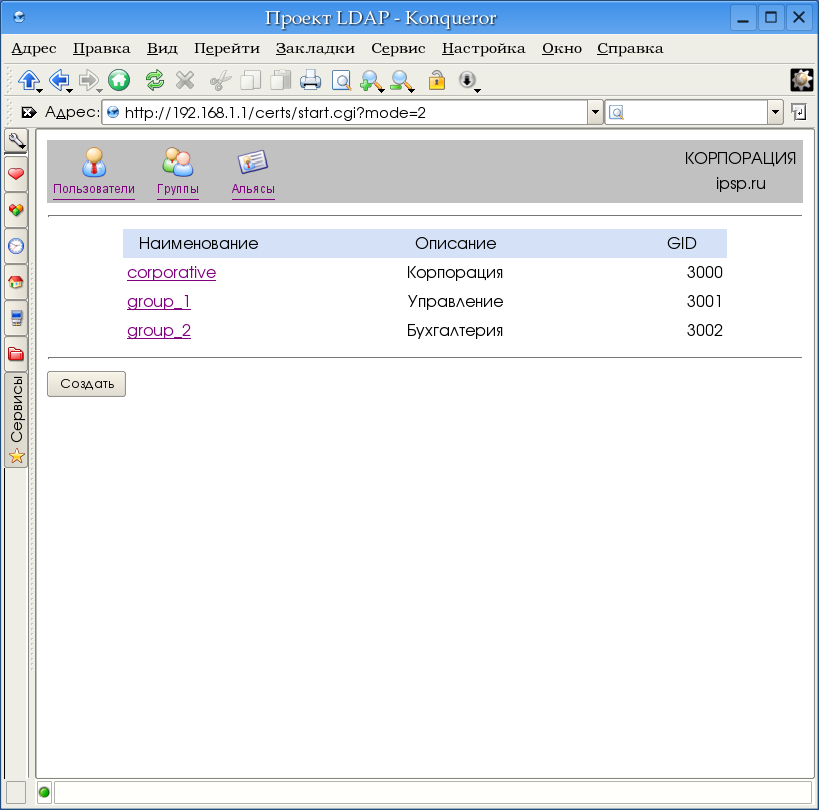Screen dimensions: 819x810
Task: Open the Настройка menu
Action: coord(483,48)
